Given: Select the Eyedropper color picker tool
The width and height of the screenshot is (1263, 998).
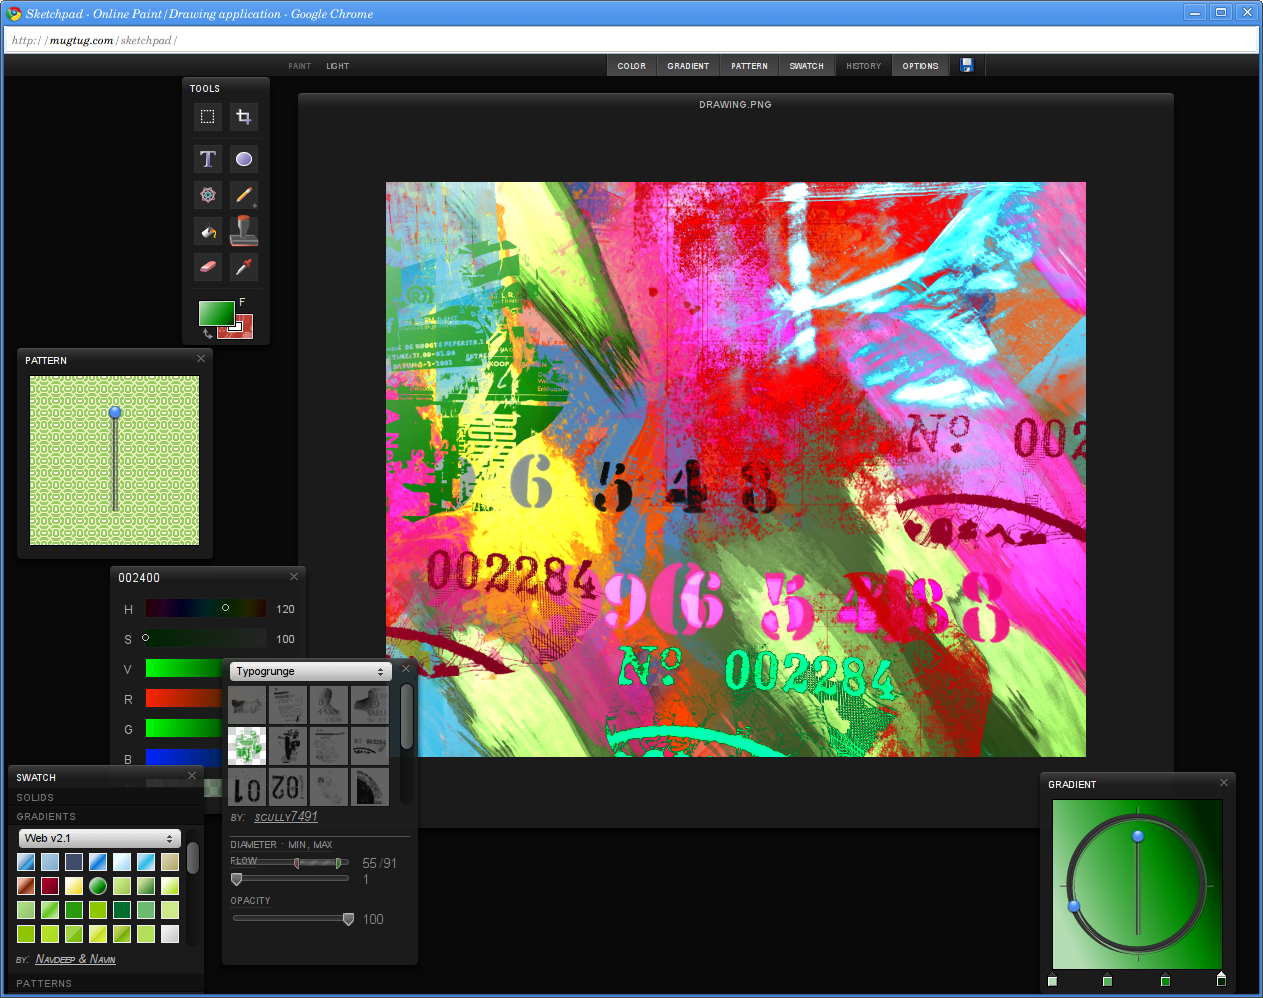Looking at the screenshot, I should 243,267.
